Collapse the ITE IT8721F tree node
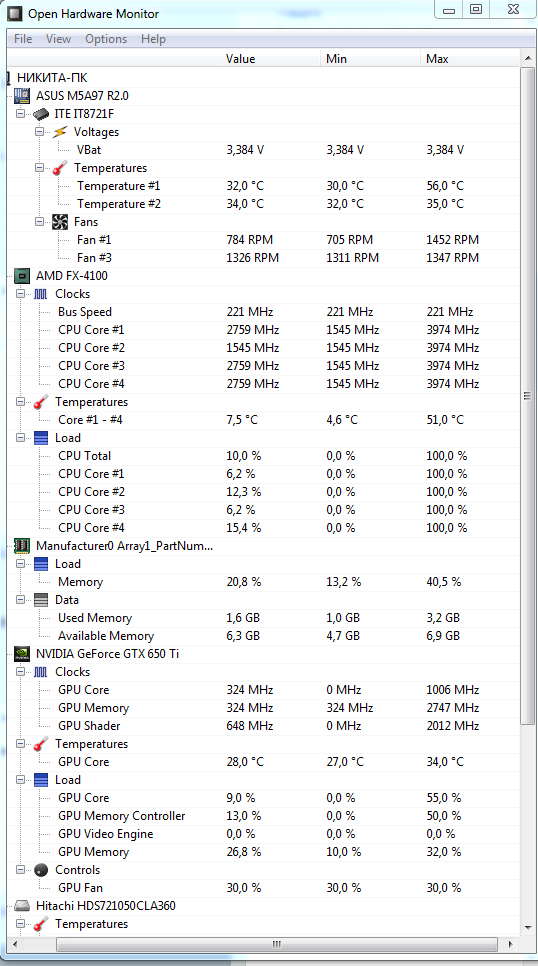 tap(21, 114)
